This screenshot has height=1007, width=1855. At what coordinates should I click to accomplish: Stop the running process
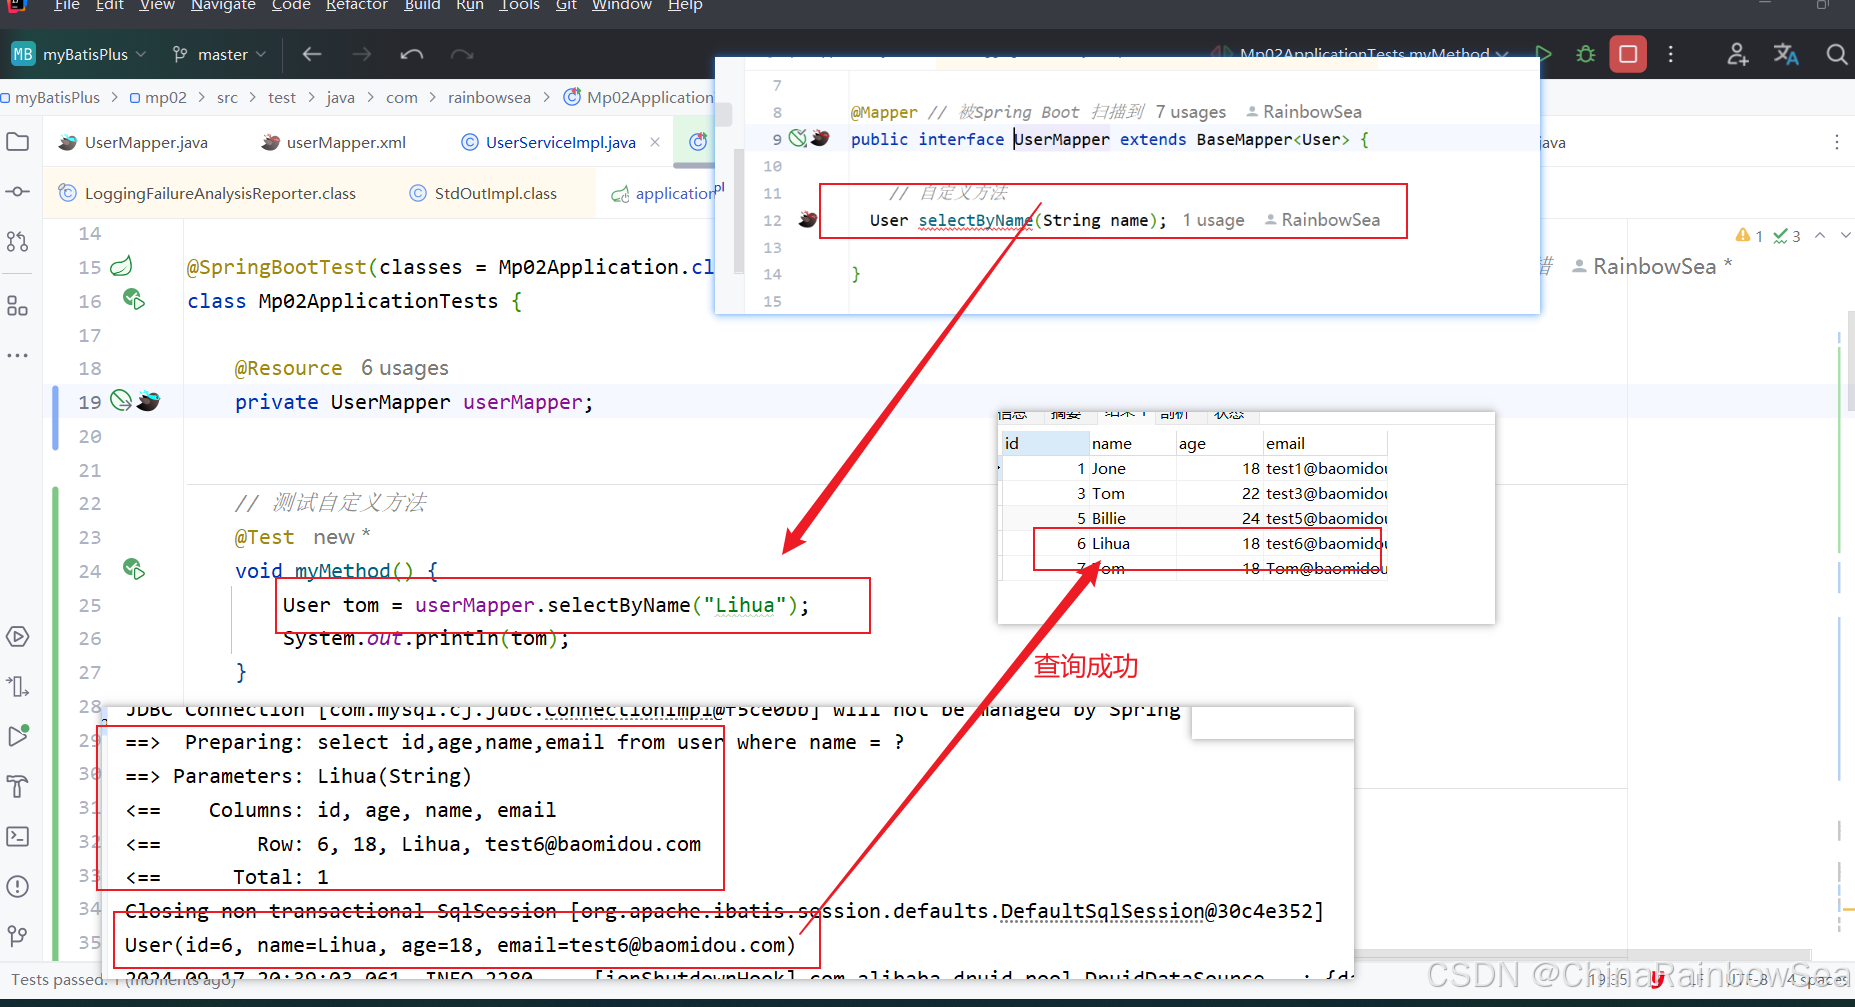[x=1628, y=54]
